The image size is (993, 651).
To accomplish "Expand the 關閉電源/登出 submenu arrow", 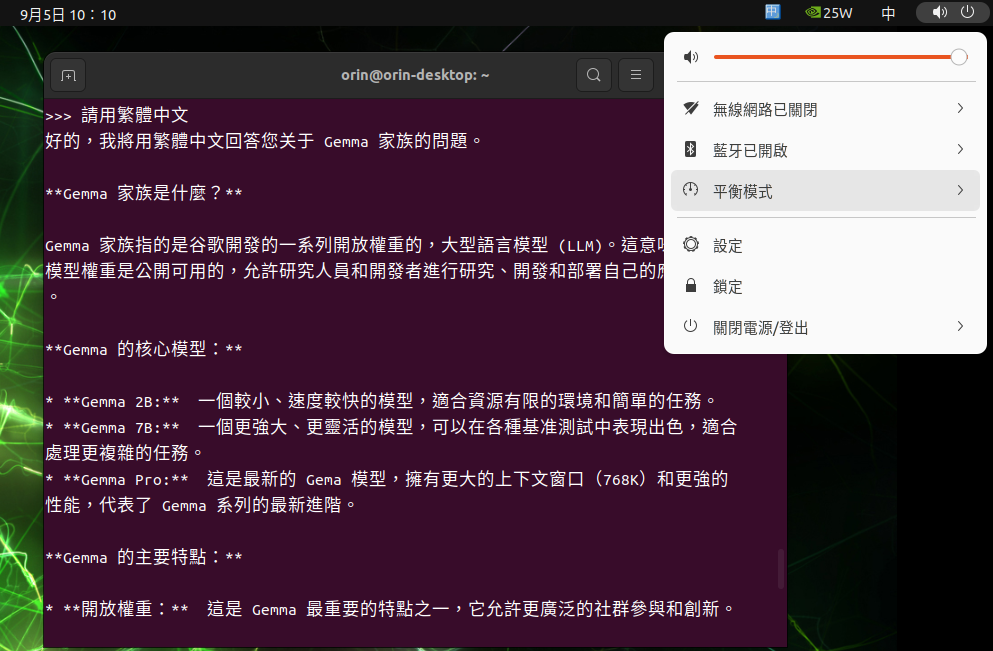I will (x=961, y=326).
